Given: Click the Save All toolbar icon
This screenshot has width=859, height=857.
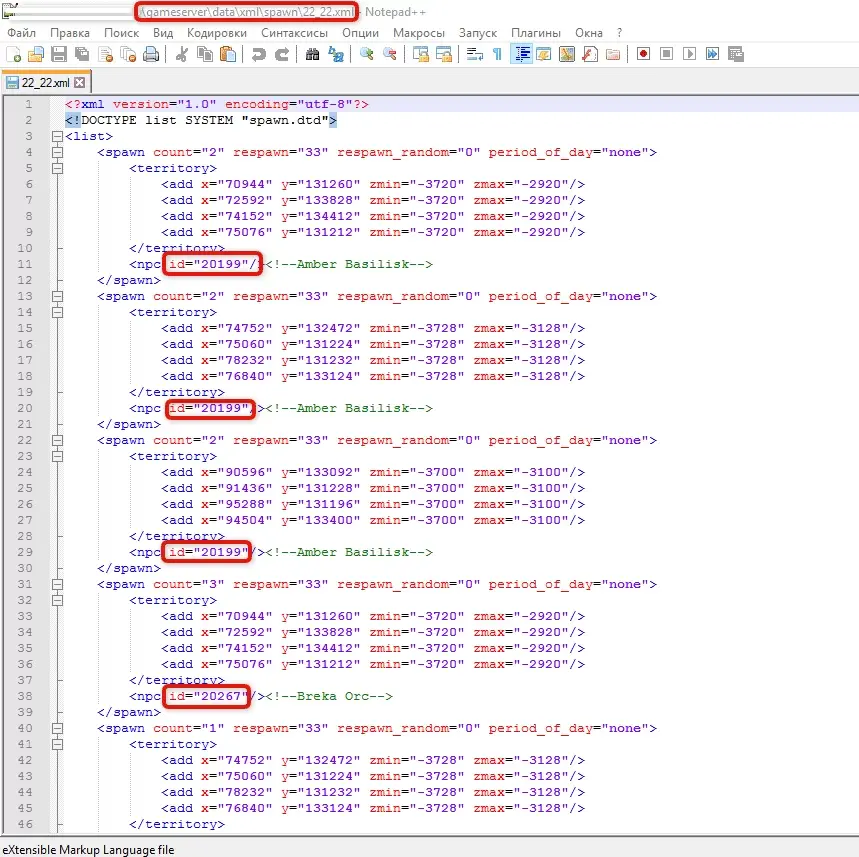Looking at the screenshot, I should pos(82,54).
